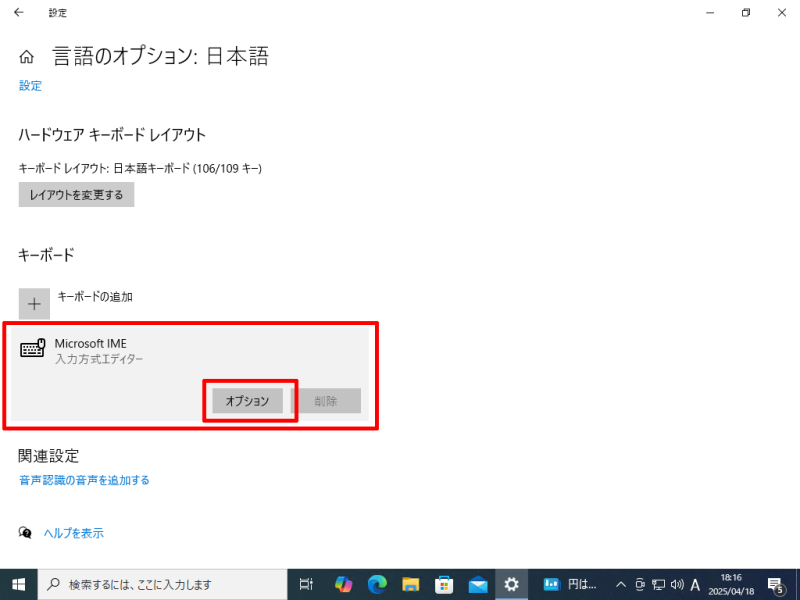Open the ヘルプを表示 link
Screen dimensions: 800x600
click(73, 533)
